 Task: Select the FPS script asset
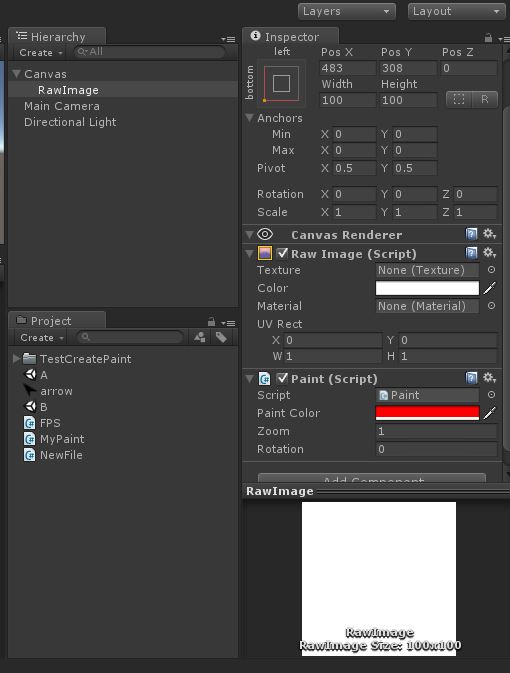(x=42, y=423)
